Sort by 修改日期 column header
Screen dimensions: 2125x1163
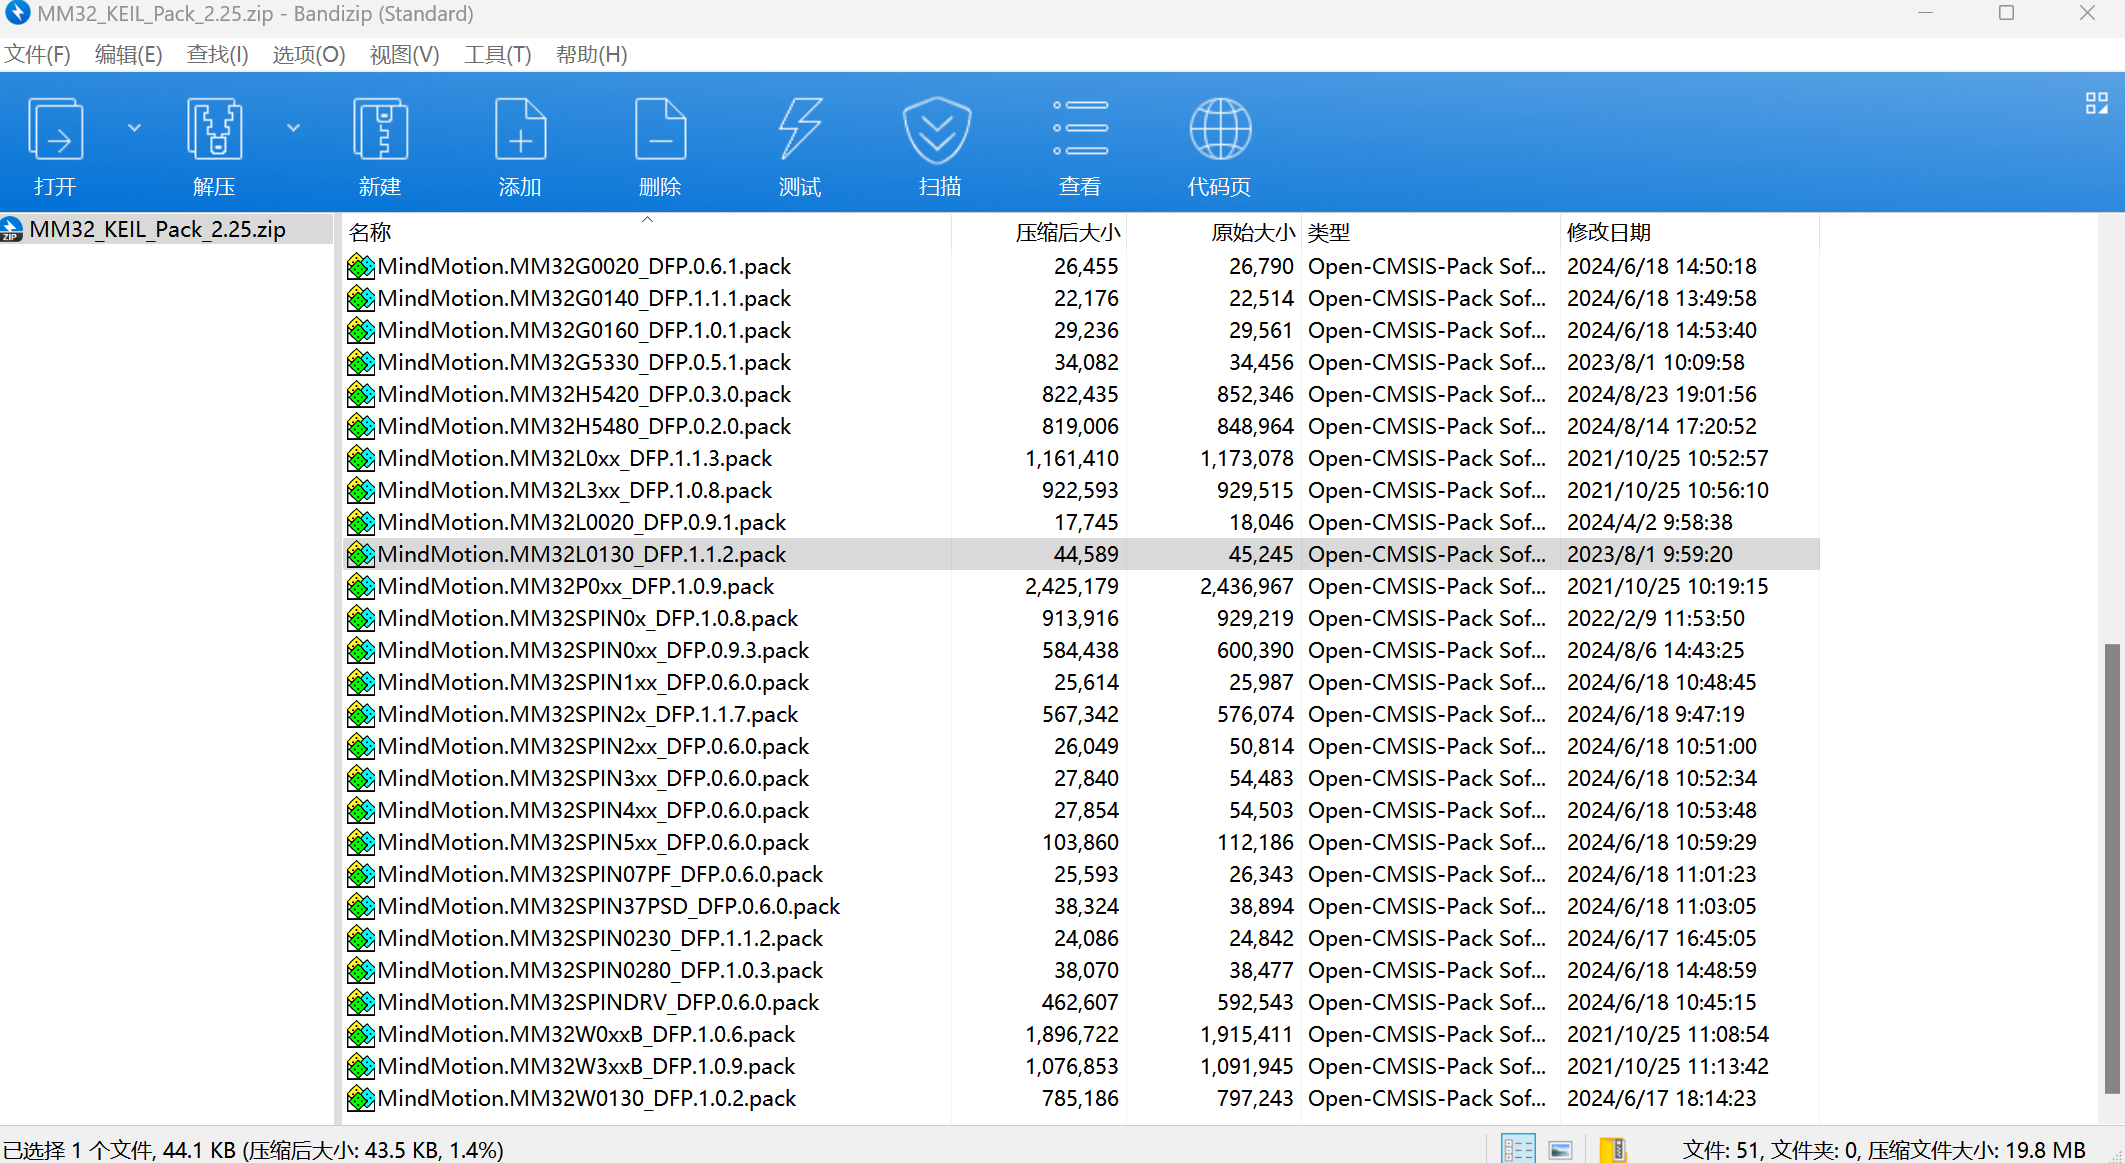click(1608, 232)
